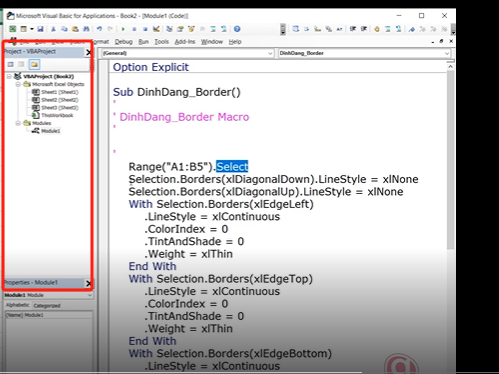Click the Outdent icon in Edit toolbar

364,29
